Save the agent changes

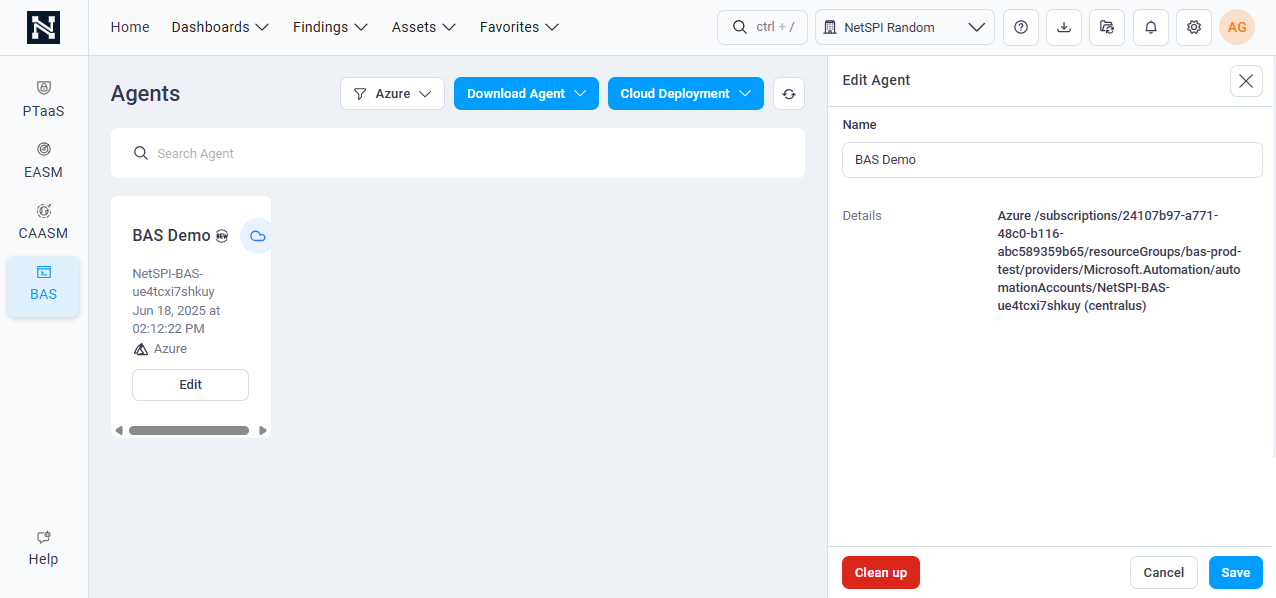coord(1236,572)
